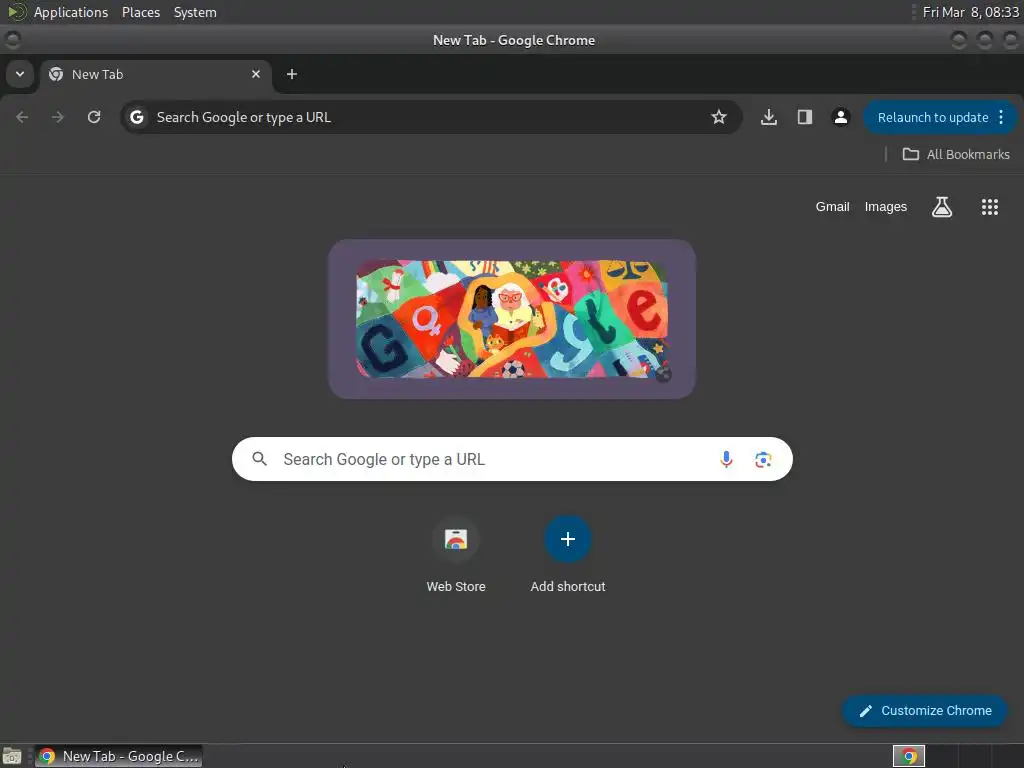Open the System menu
The image size is (1024, 768).
click(x=195, y=12)
